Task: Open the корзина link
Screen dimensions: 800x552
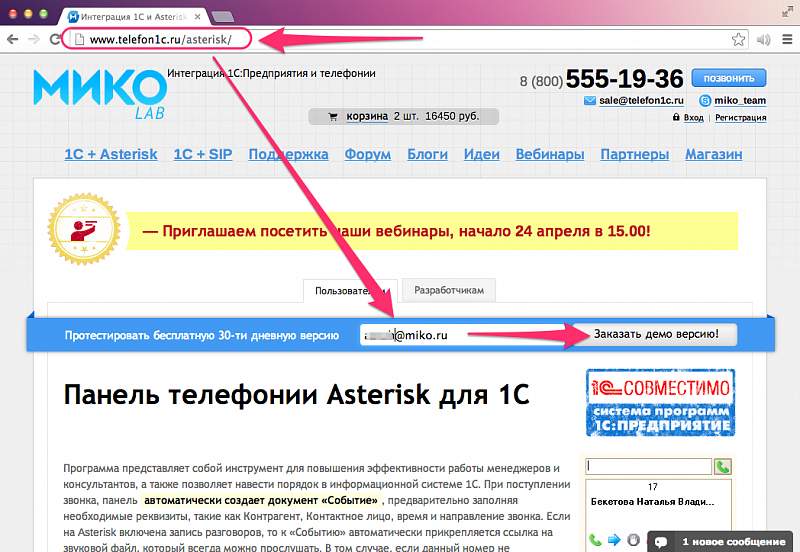Action: (367, 116)
